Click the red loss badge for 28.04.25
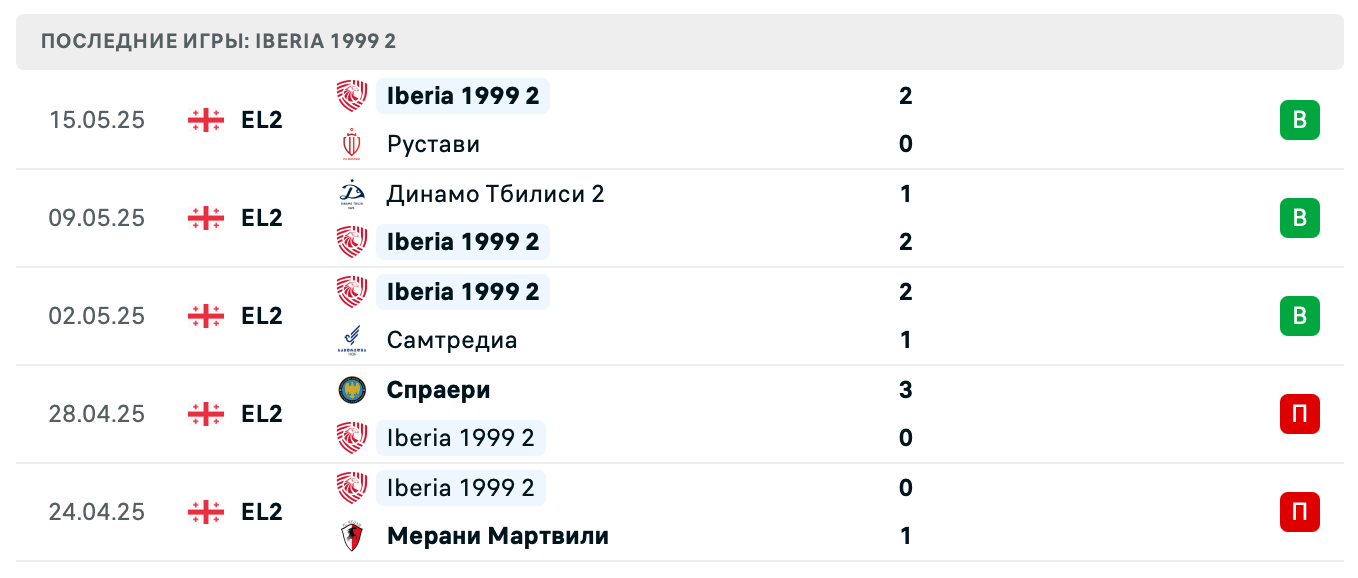Viewport: 1358px width, 578px height. tap(1299, 414)
